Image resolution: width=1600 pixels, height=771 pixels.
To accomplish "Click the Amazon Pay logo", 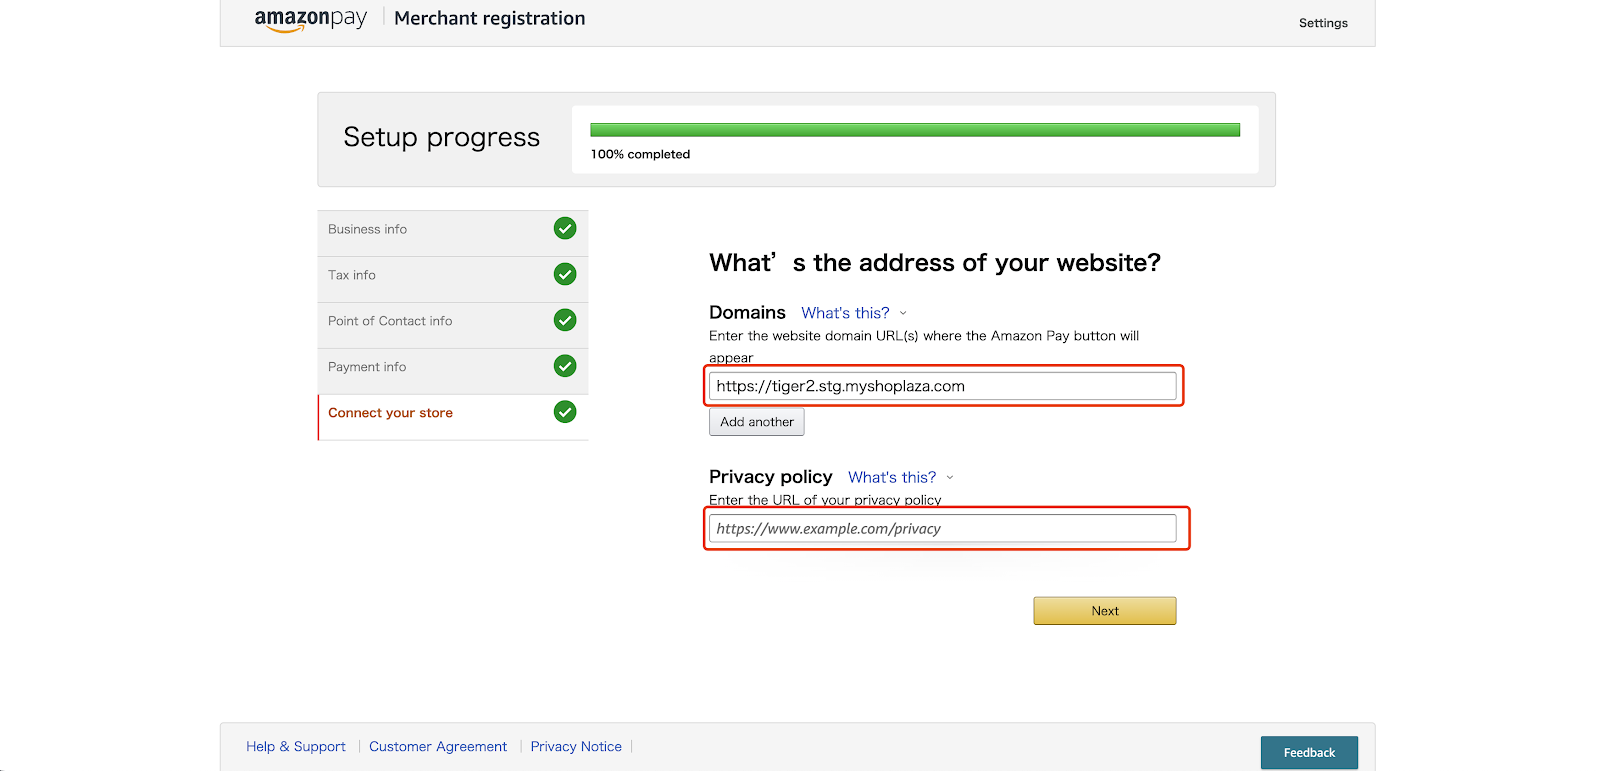I will pos(310,20).
